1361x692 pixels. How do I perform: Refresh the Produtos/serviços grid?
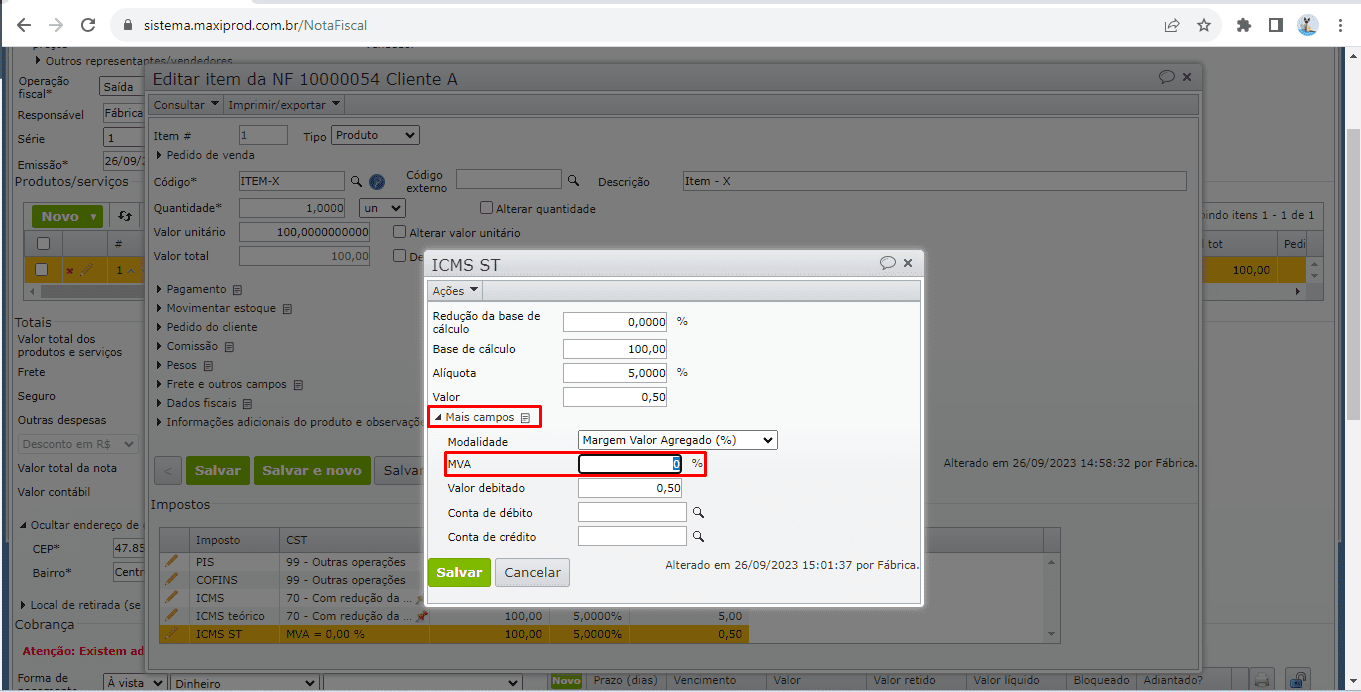pos(125,216)
